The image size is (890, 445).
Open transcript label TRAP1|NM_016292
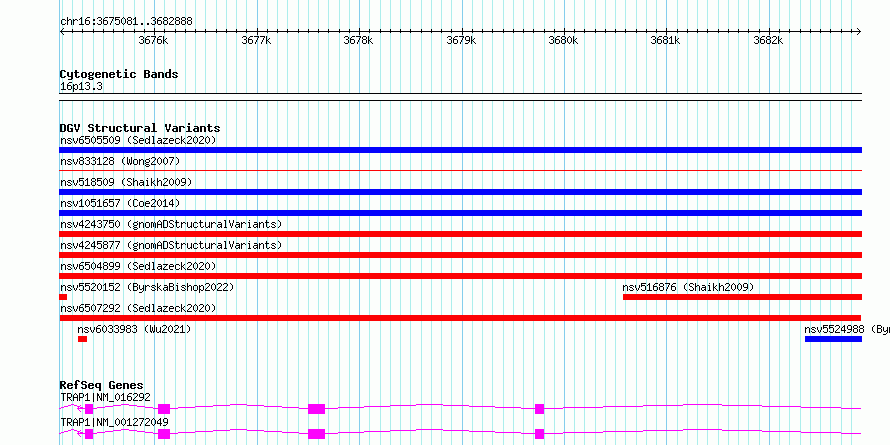click(x=106, y=397)
